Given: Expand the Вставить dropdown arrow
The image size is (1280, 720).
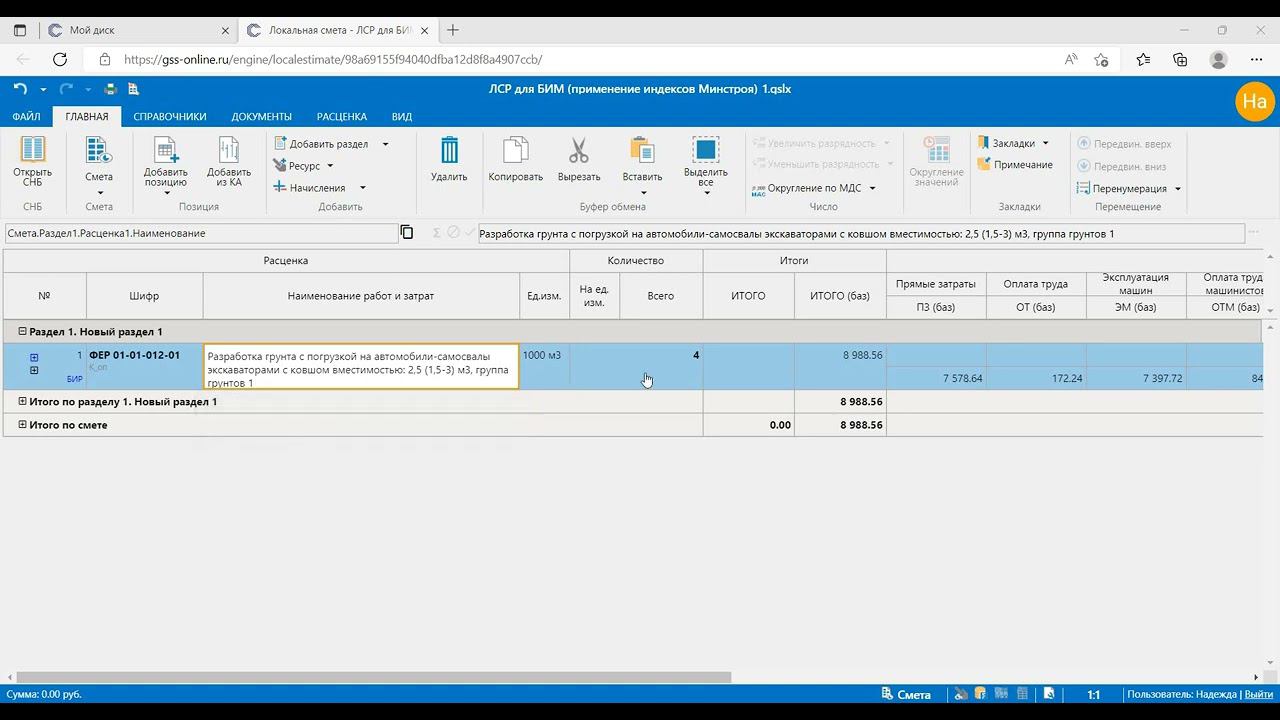Looking at the screenshot, I should tap(643, 193).
